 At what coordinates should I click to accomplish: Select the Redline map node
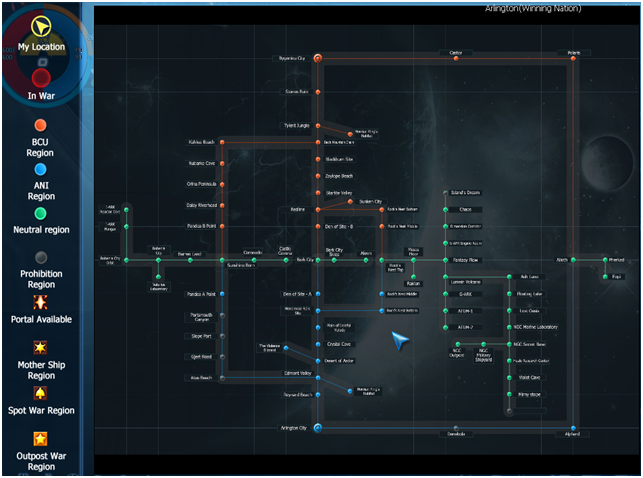tap(318, 209)
